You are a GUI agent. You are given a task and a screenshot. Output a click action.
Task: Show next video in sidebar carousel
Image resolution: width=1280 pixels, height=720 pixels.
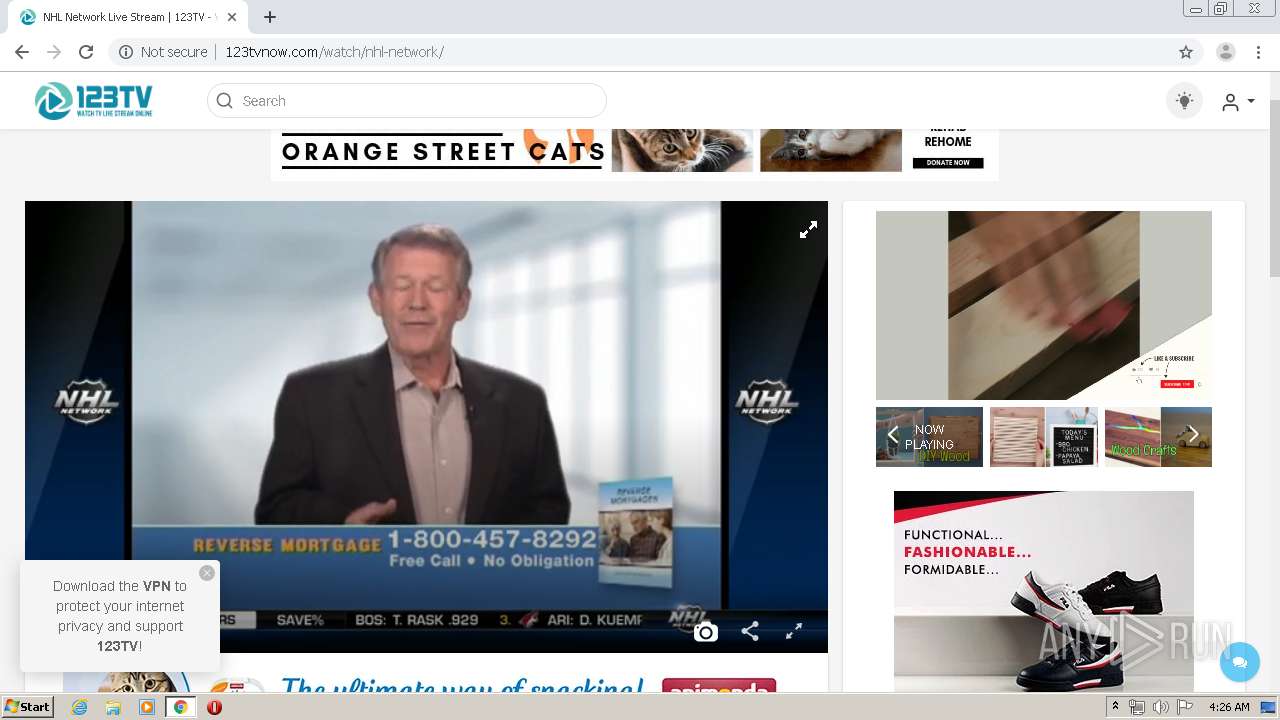click(x=1193, y=435)
